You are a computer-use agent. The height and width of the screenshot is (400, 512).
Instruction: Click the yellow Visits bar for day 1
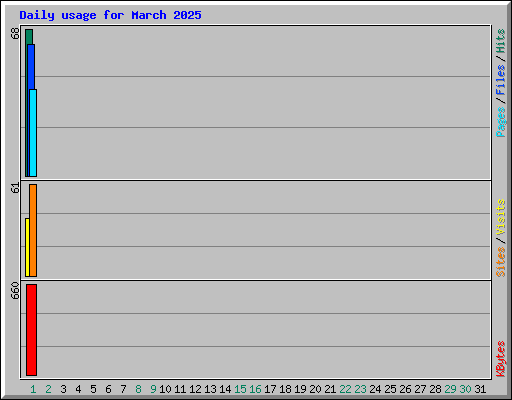click(x=27, y=247)
